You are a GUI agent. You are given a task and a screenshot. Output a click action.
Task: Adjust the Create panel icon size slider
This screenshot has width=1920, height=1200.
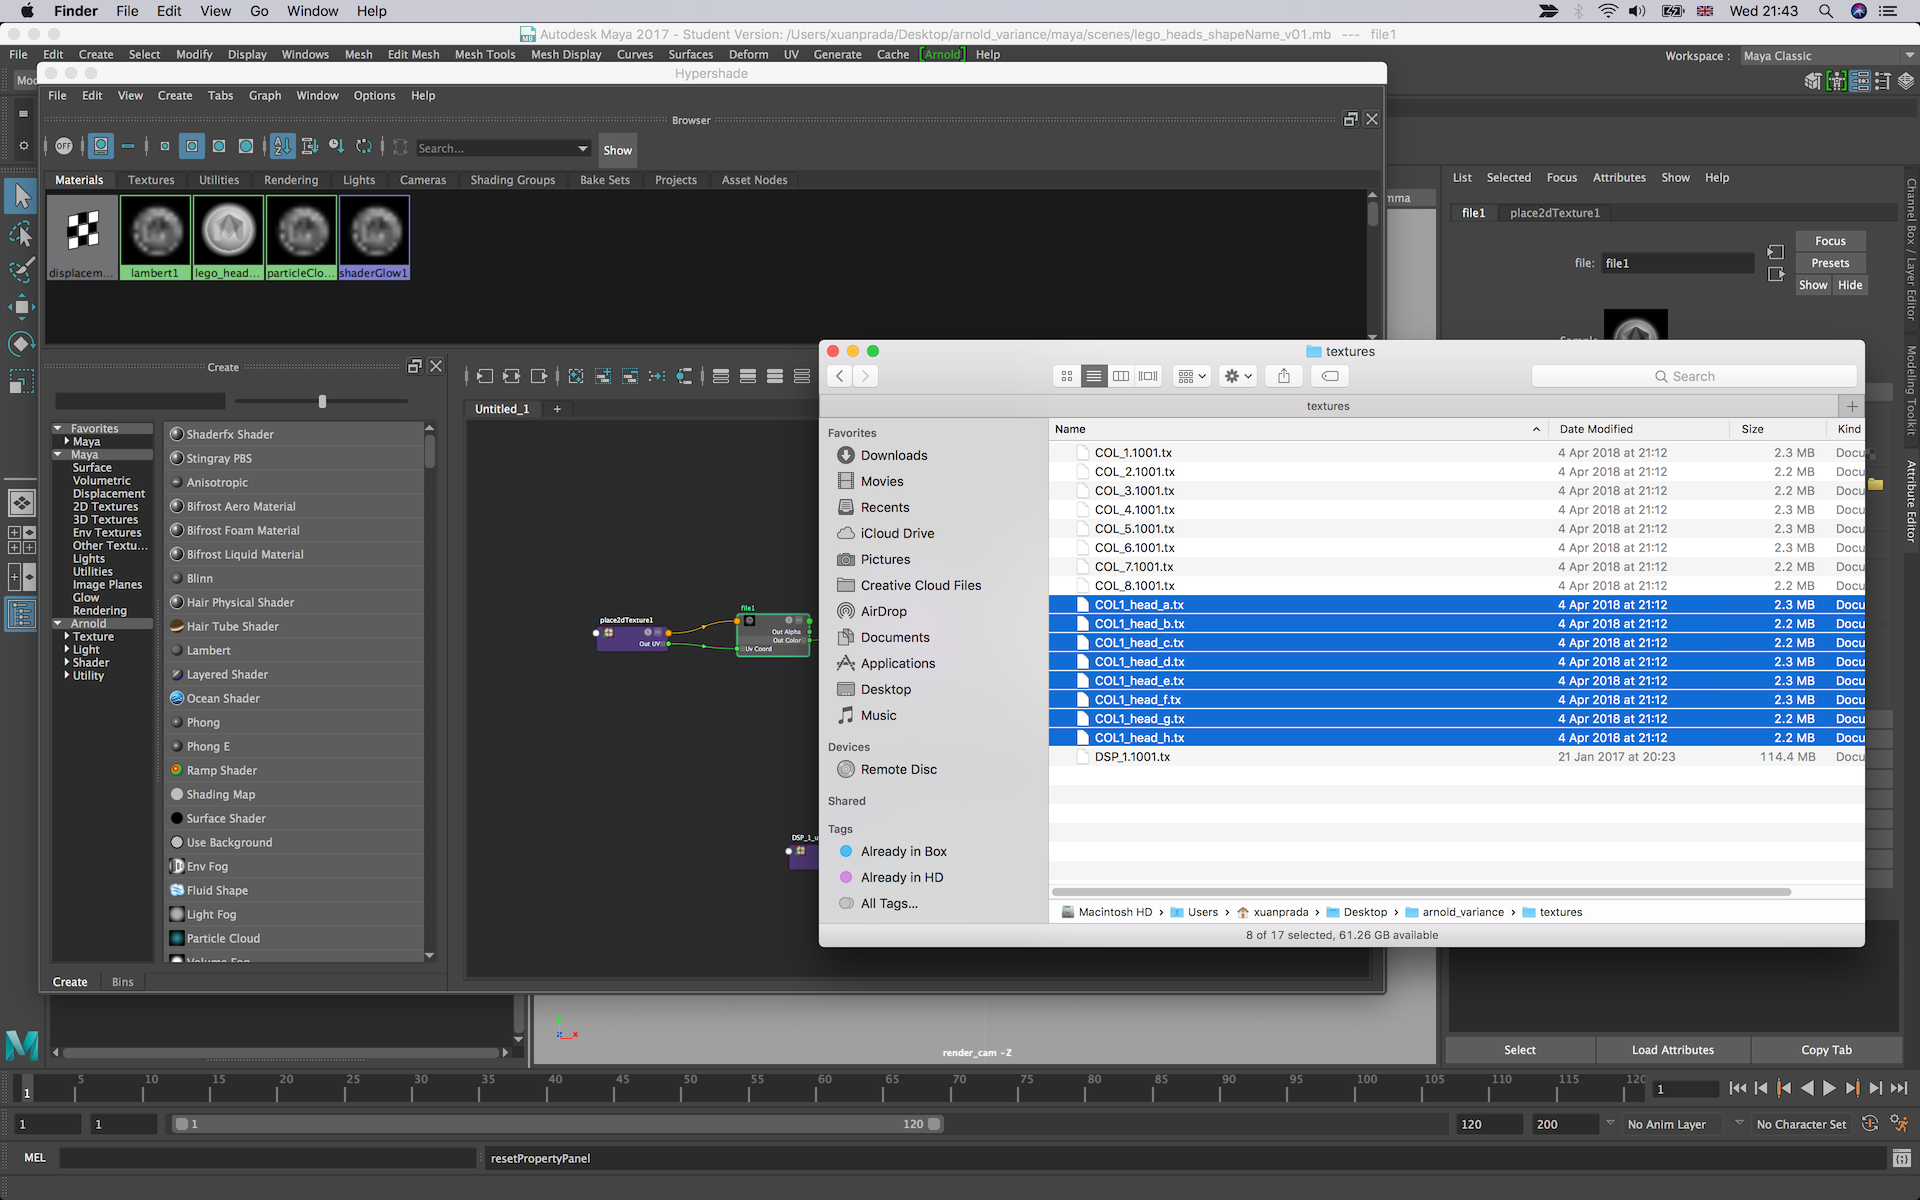(322, 401)
